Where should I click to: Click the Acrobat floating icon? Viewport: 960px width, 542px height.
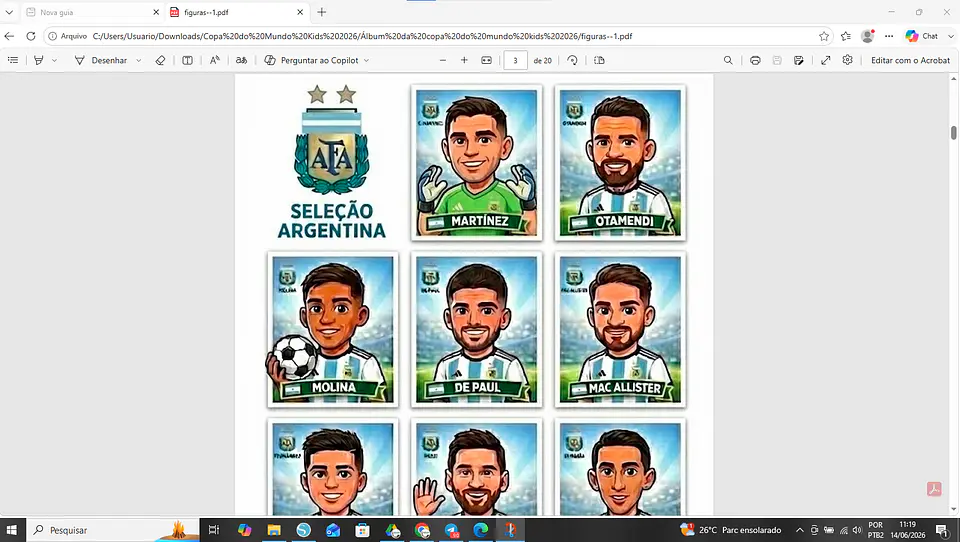[x=934, y=489]
